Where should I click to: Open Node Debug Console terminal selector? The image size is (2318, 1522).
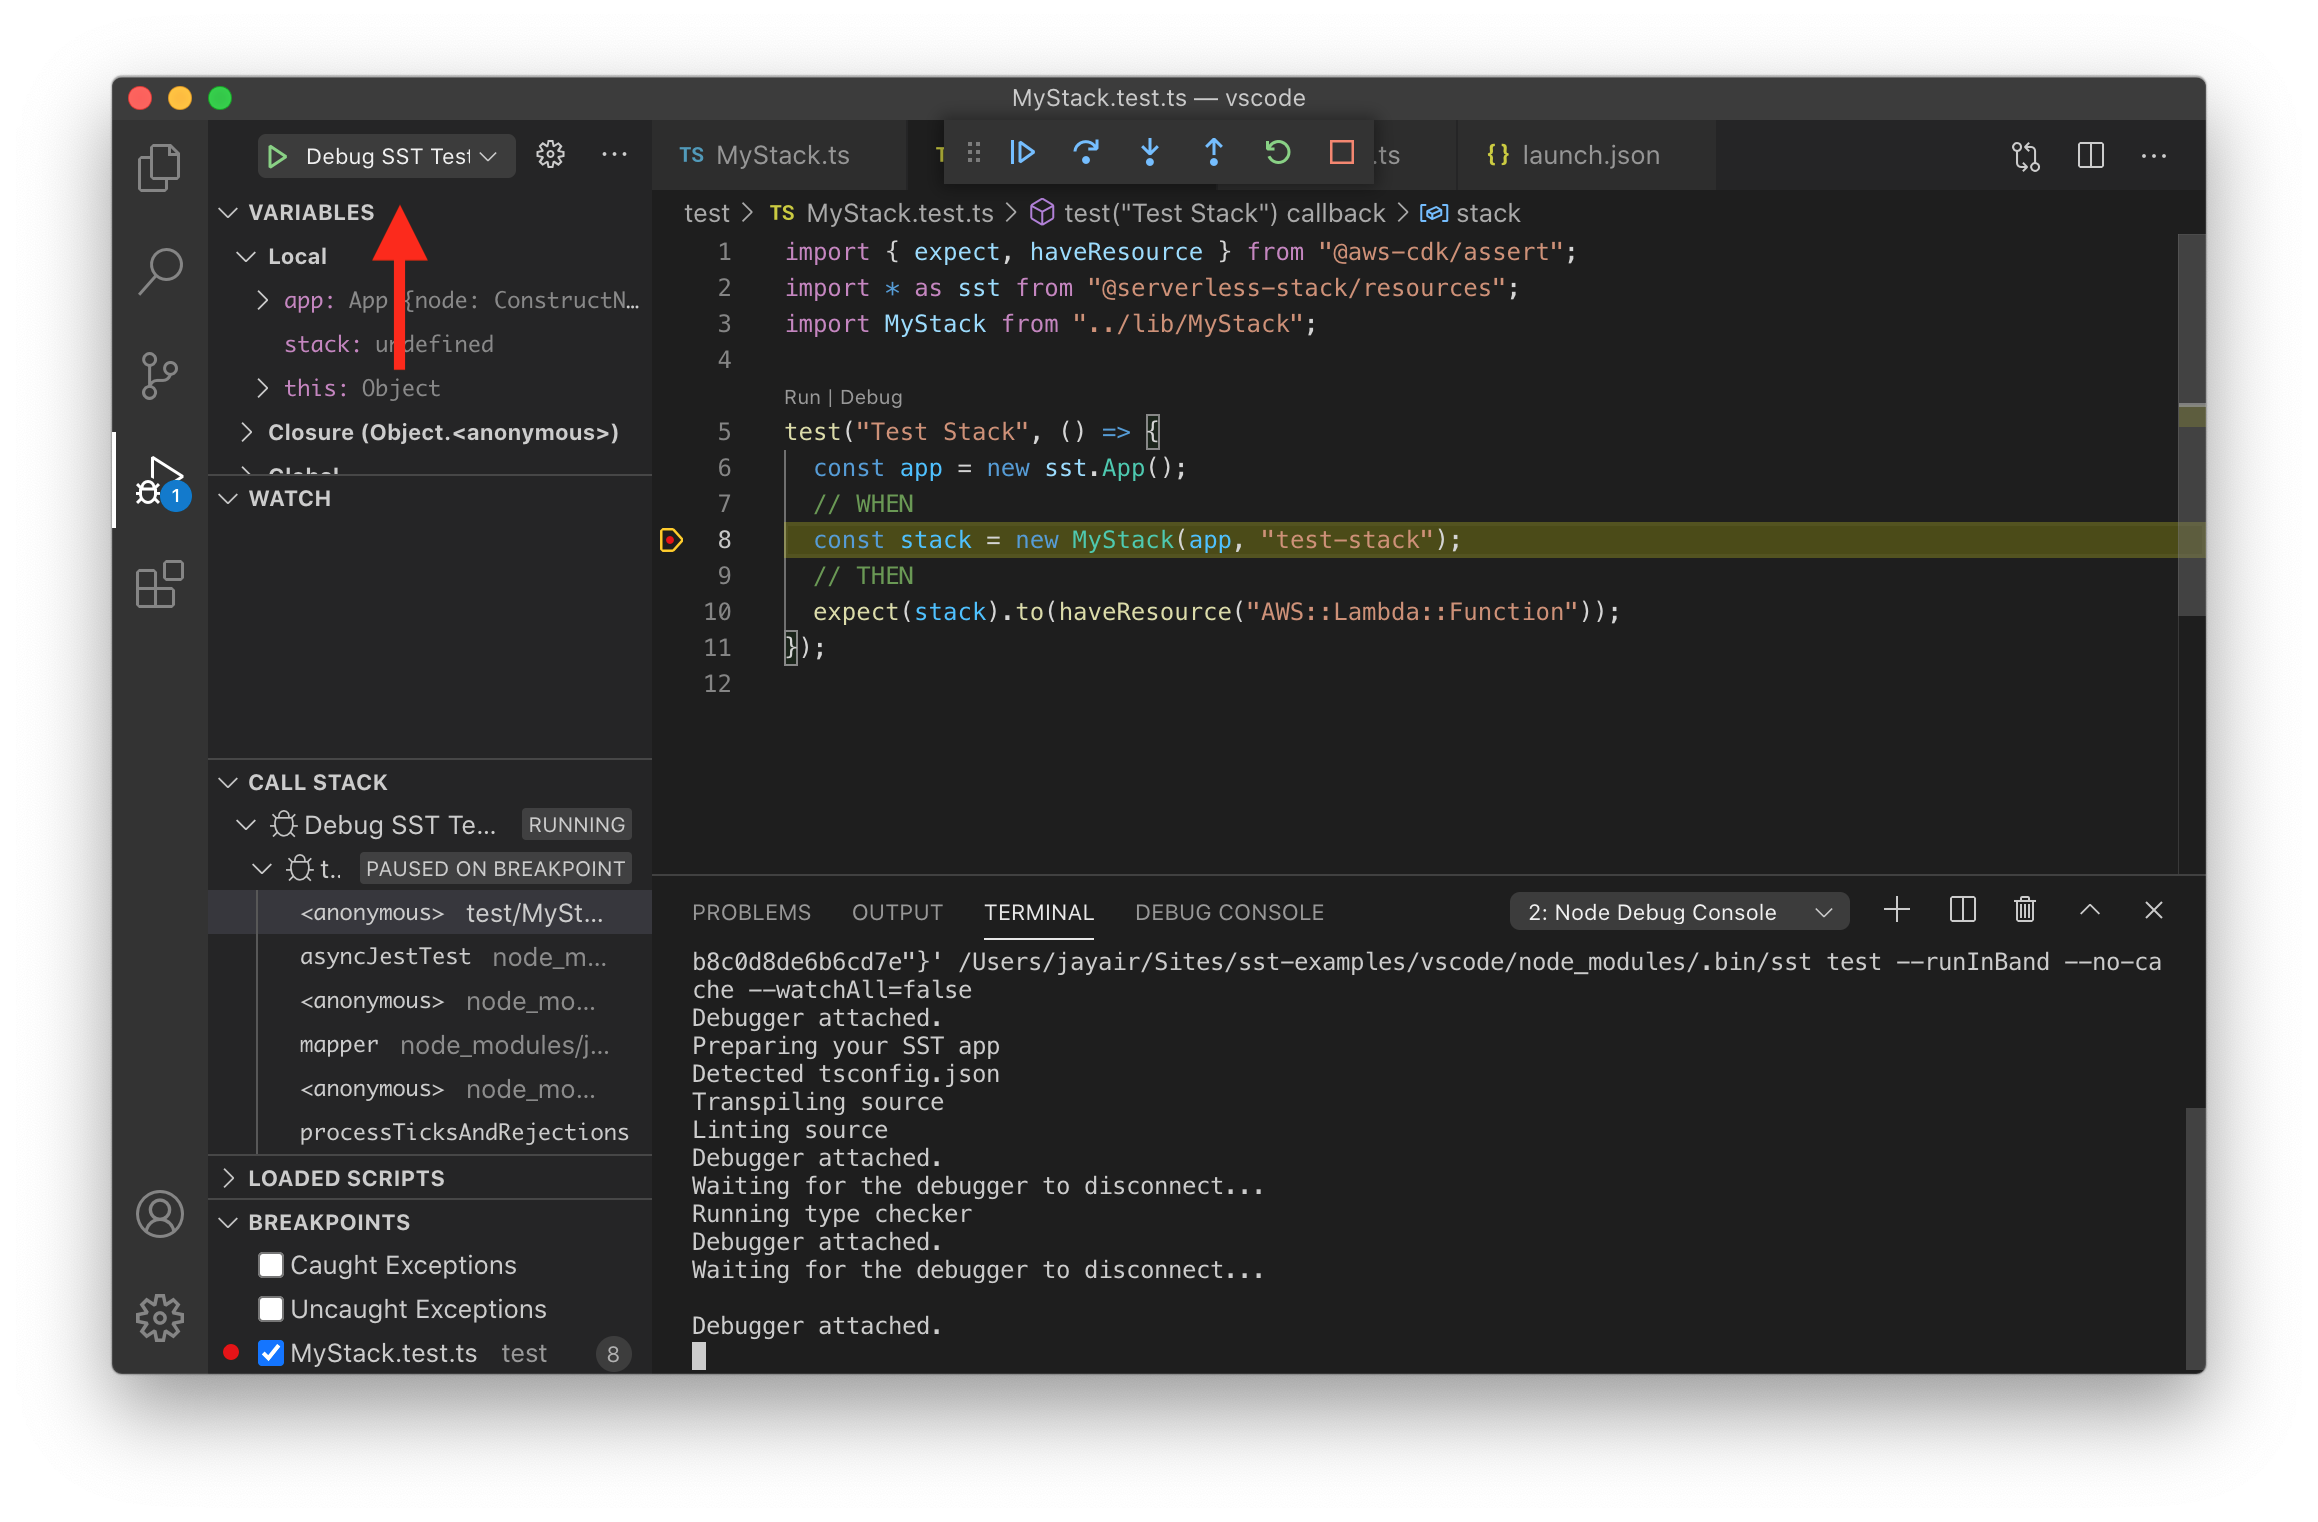(1680, 912)
